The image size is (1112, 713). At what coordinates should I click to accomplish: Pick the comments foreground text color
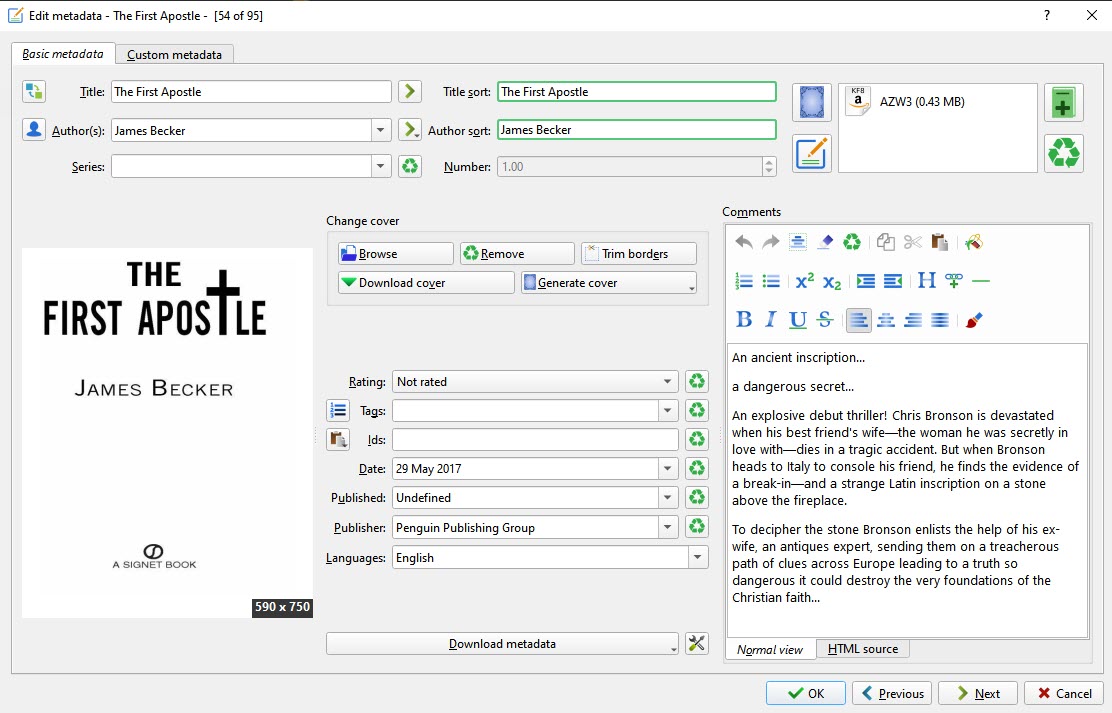[974, 320]
